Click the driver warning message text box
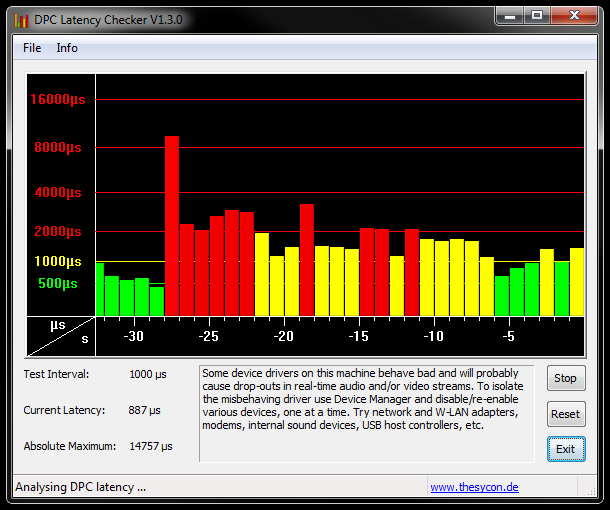The height and width of the screenshot is (510, 610). [x=367, y=414]
